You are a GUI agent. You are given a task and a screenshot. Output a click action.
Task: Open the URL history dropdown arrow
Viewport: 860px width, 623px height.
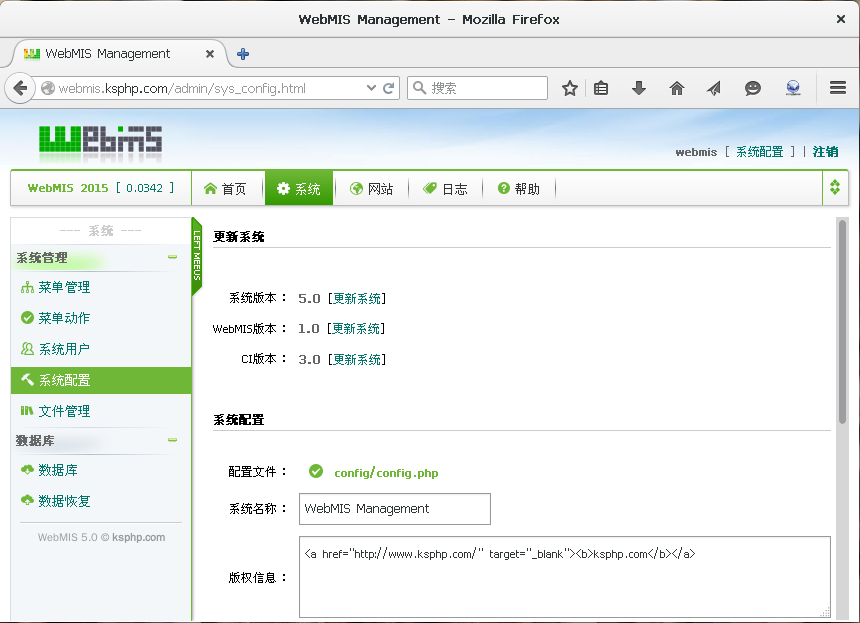[371, 88]
